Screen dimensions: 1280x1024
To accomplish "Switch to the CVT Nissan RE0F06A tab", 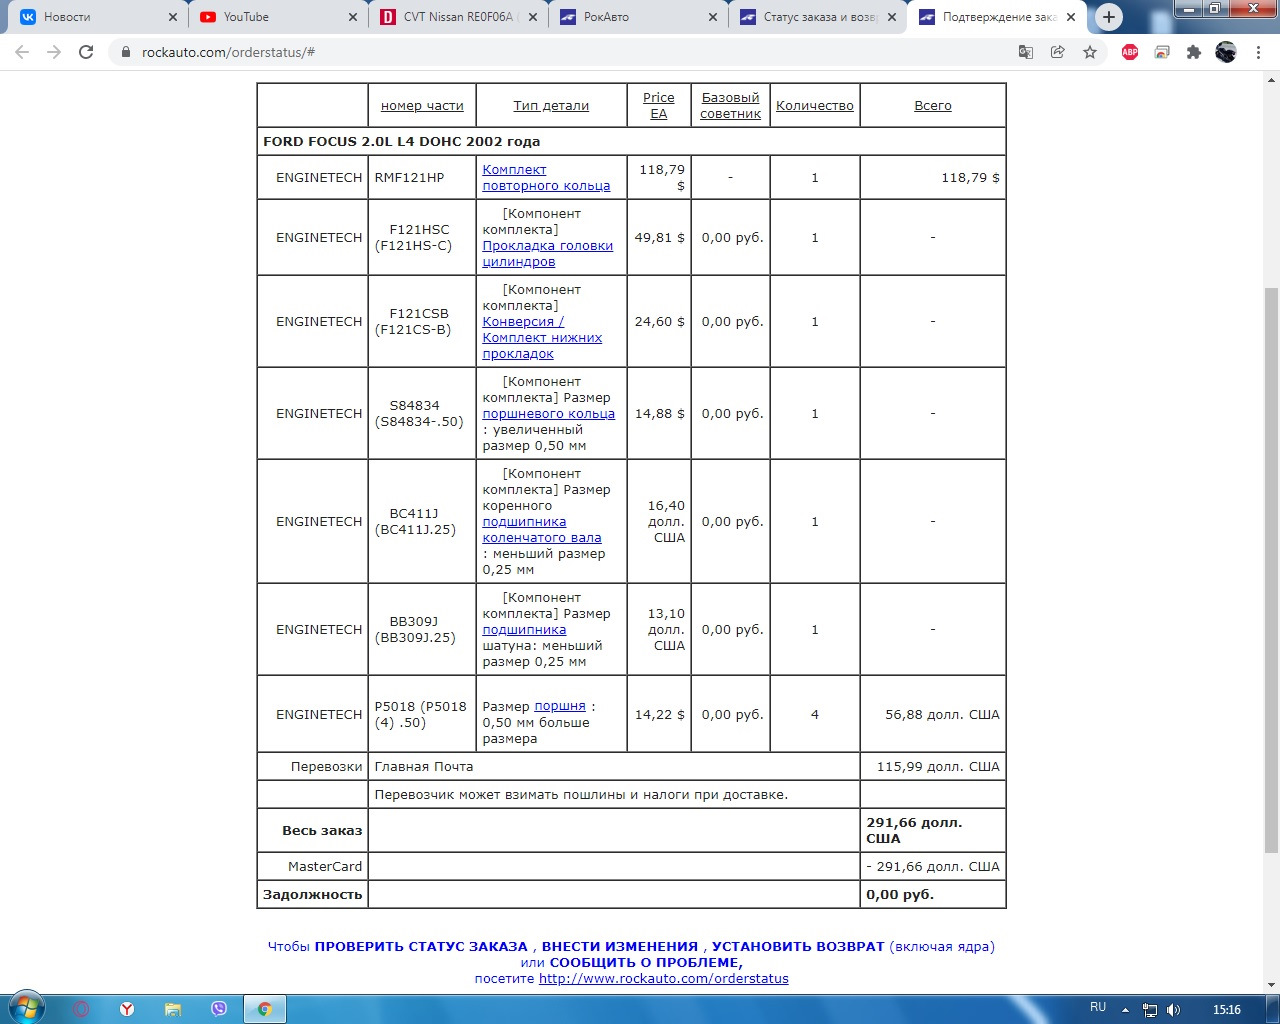I will coord(457,17).
